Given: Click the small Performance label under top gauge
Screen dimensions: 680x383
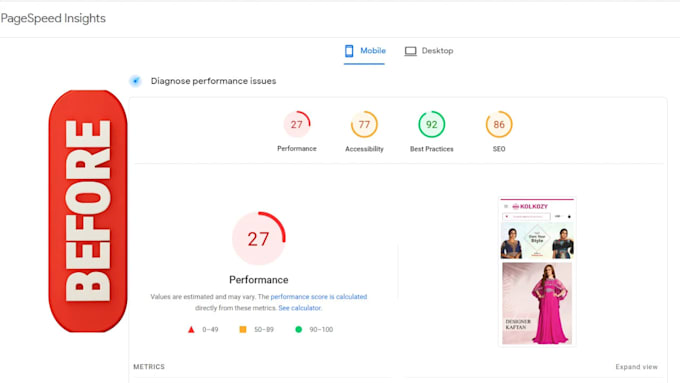Looking at the screenshot, I should (297, 148).
